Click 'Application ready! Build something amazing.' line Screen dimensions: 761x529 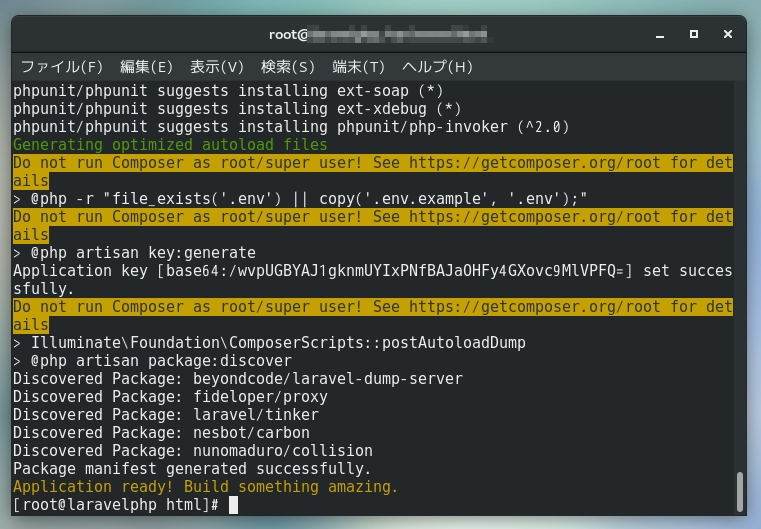click(206, 486)
